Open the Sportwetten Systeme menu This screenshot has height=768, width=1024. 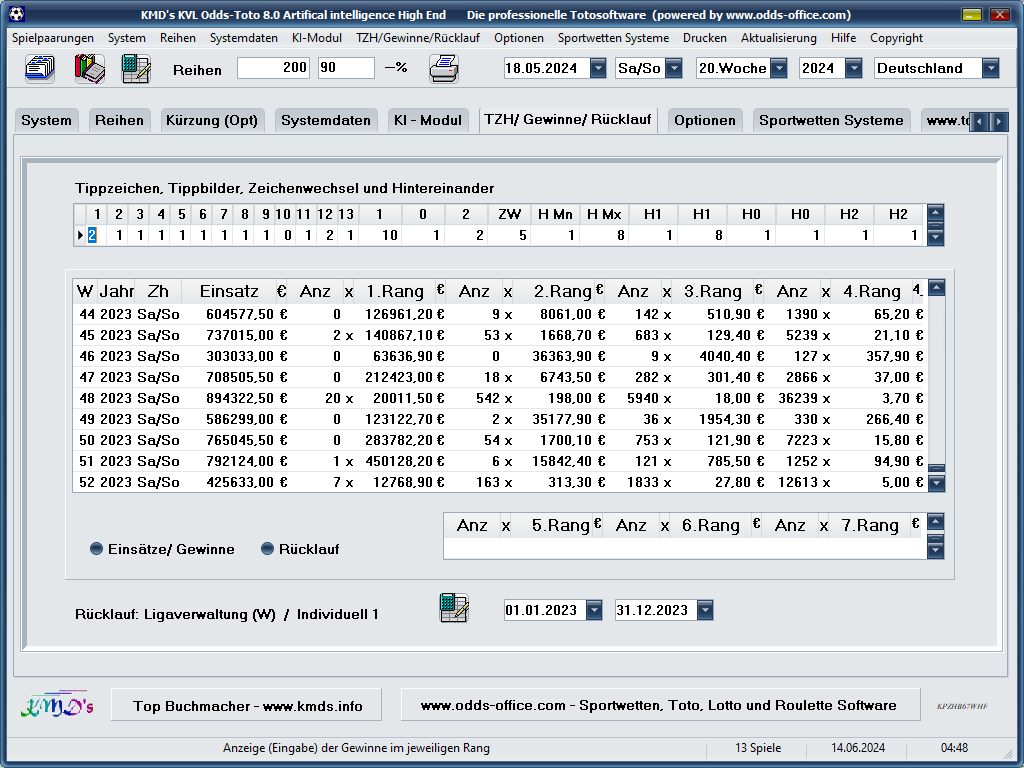tap(613, 38)
